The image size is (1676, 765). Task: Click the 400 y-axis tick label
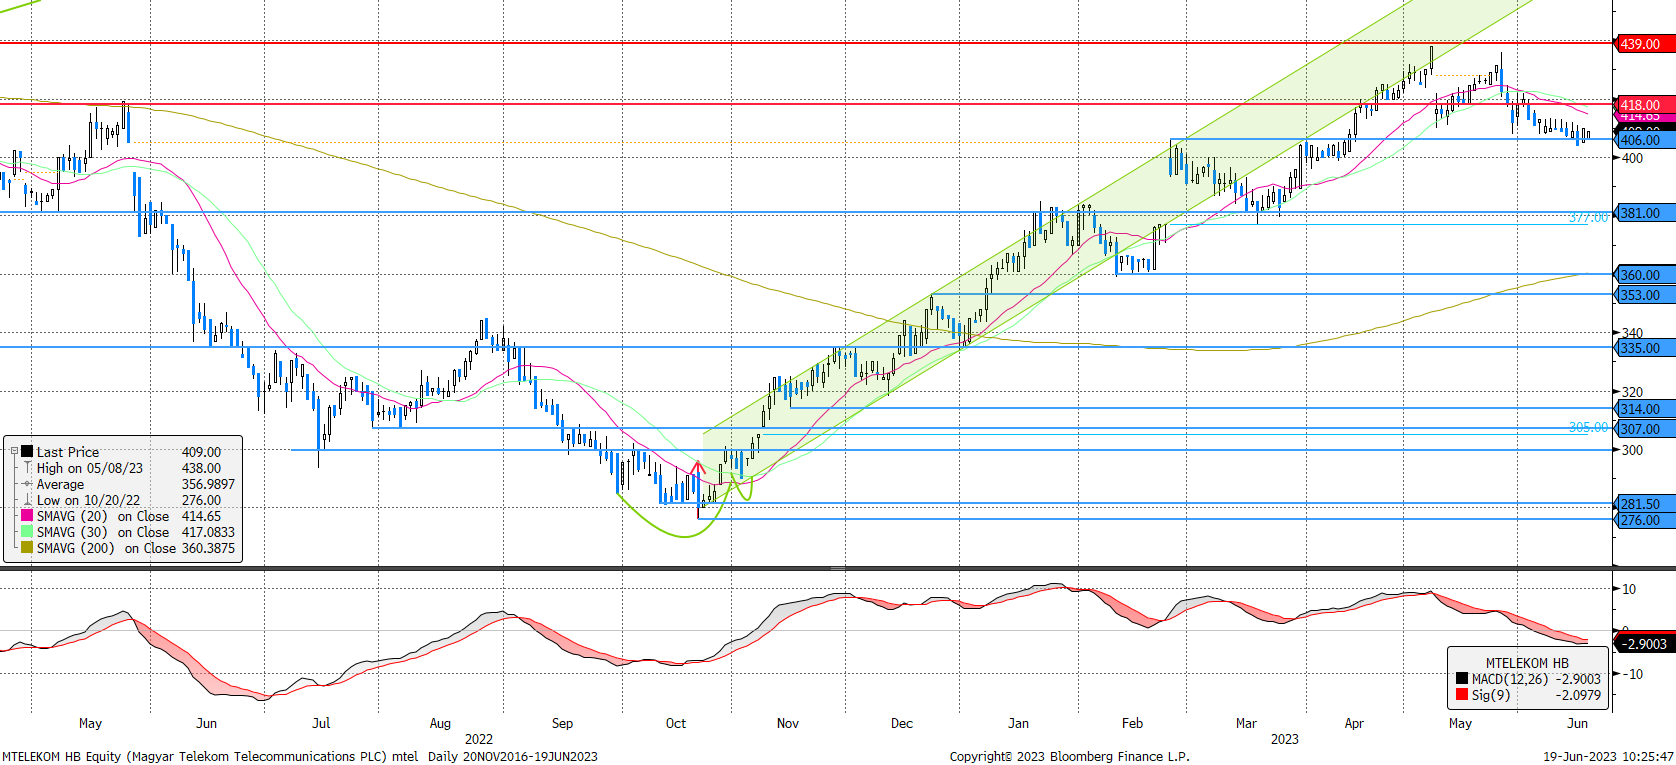(1632, 158)
